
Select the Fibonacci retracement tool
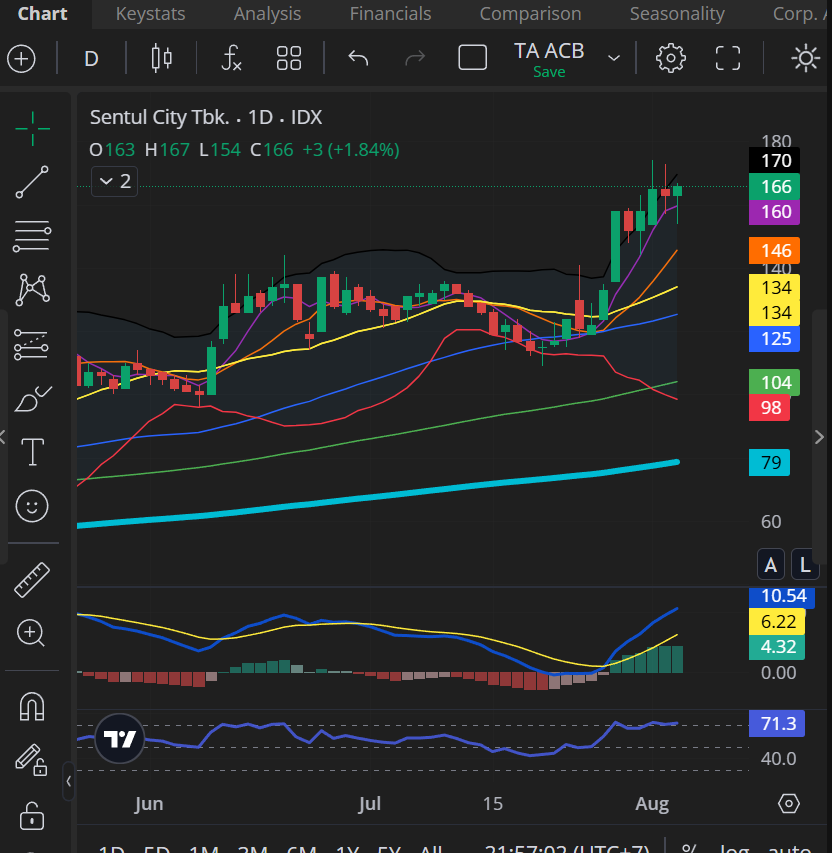tap(32, 236)
